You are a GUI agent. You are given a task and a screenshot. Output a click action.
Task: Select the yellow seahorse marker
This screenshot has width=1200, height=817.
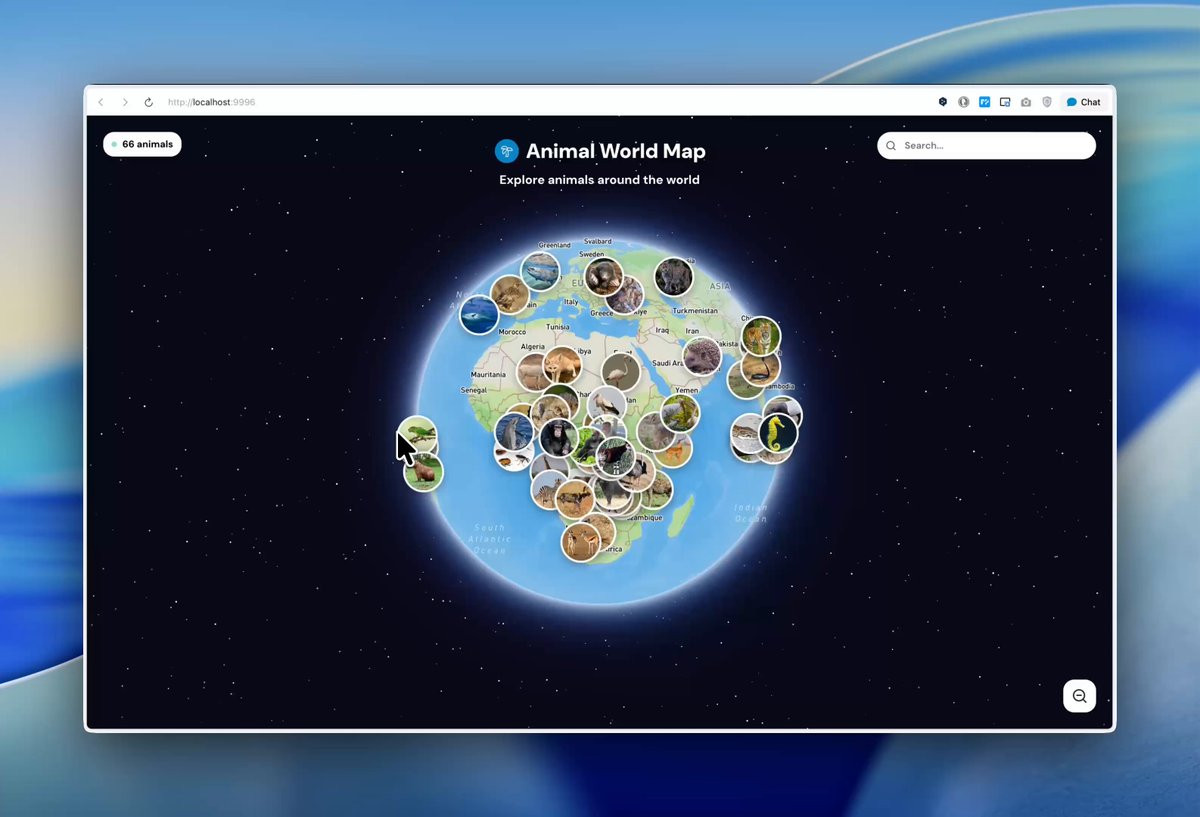tap(777, 433)
